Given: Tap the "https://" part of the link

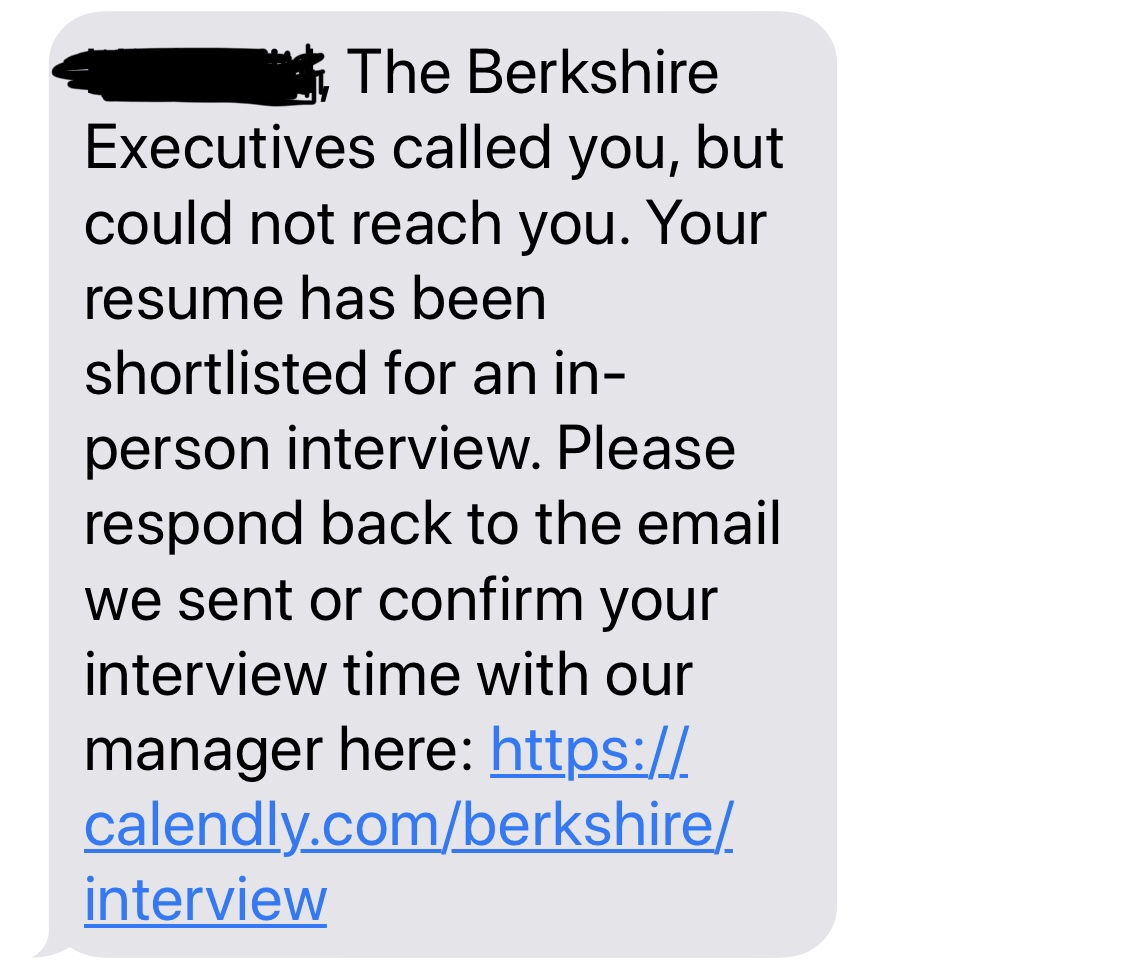Looking at the screenshot, I should [589, 751].
